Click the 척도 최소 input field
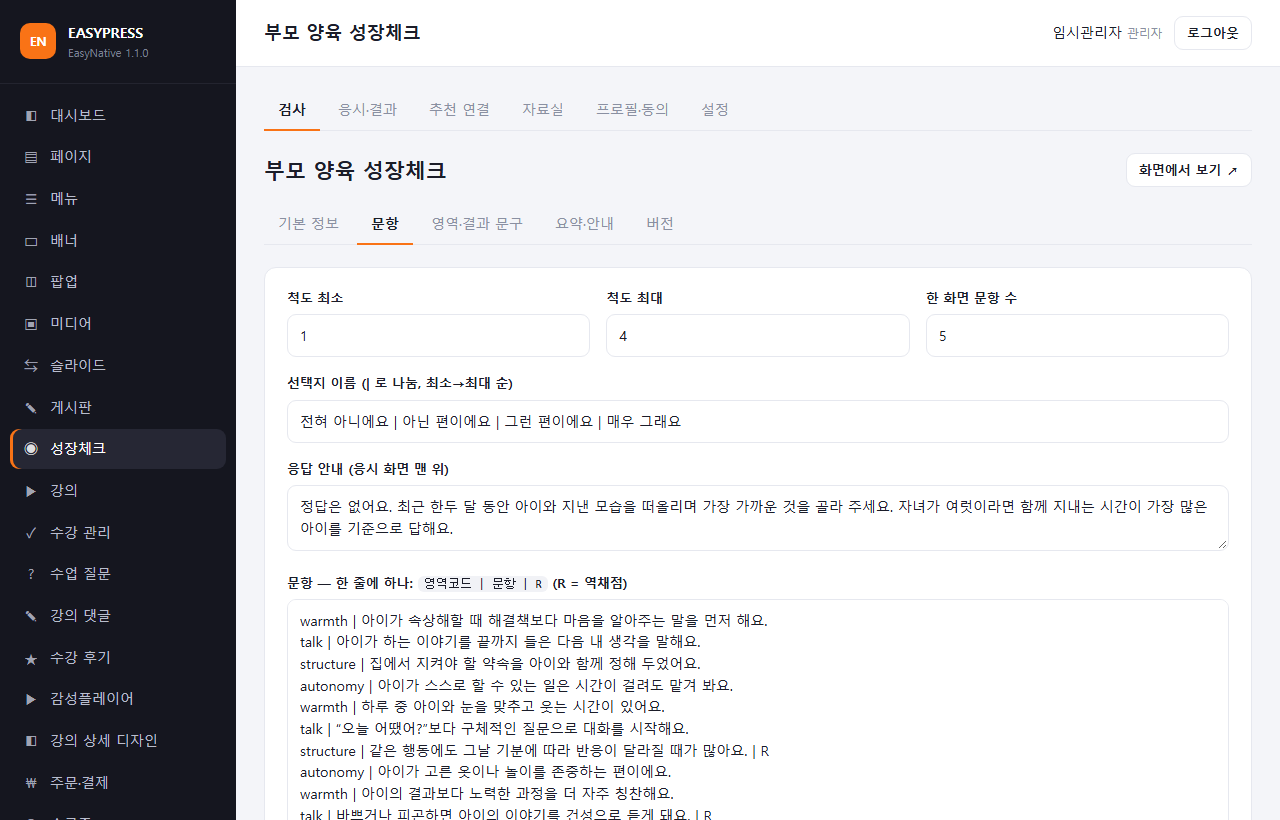The width and height of the screenshot is (1280, 820). tap(438, 336)
